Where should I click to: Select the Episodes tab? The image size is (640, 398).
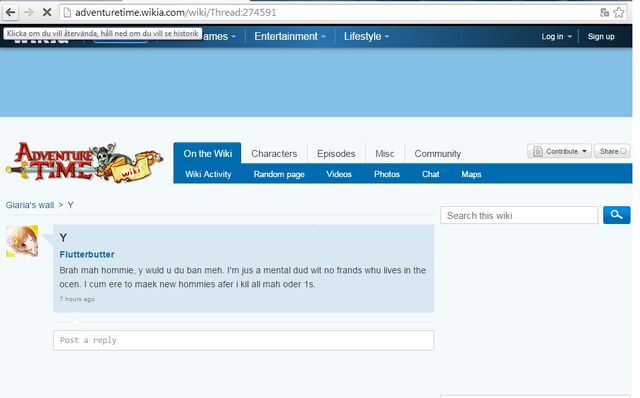(x=336, y=153)
